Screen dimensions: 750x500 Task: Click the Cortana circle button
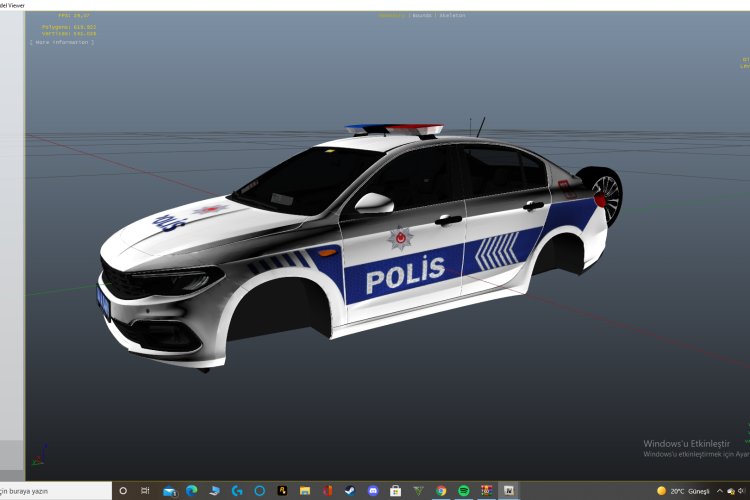[x=124, y=491]
